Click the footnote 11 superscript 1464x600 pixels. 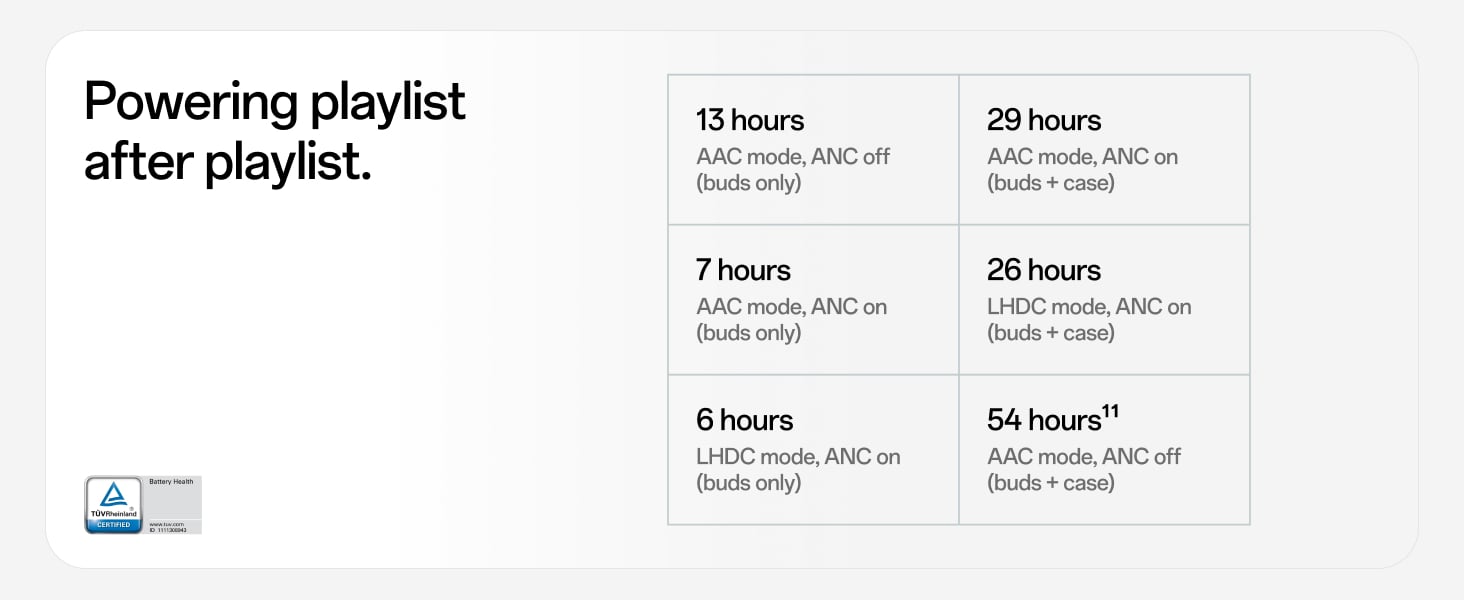point(1112,411)
